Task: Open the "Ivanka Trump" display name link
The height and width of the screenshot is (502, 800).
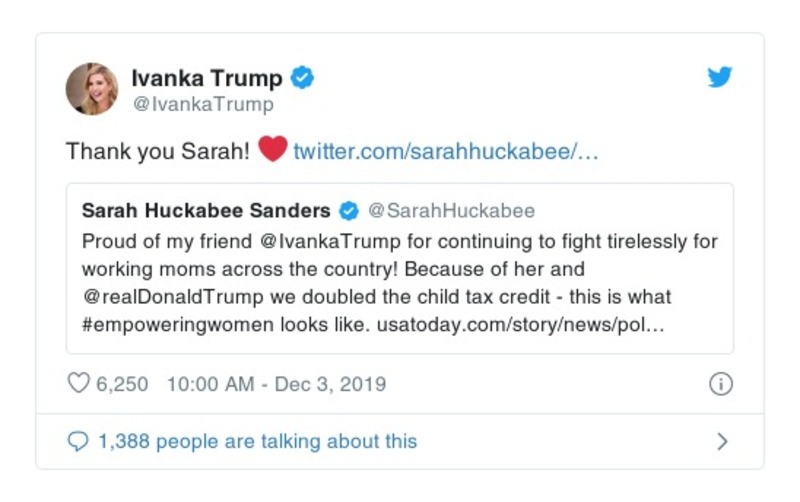Action: click(x=207, y=77)
